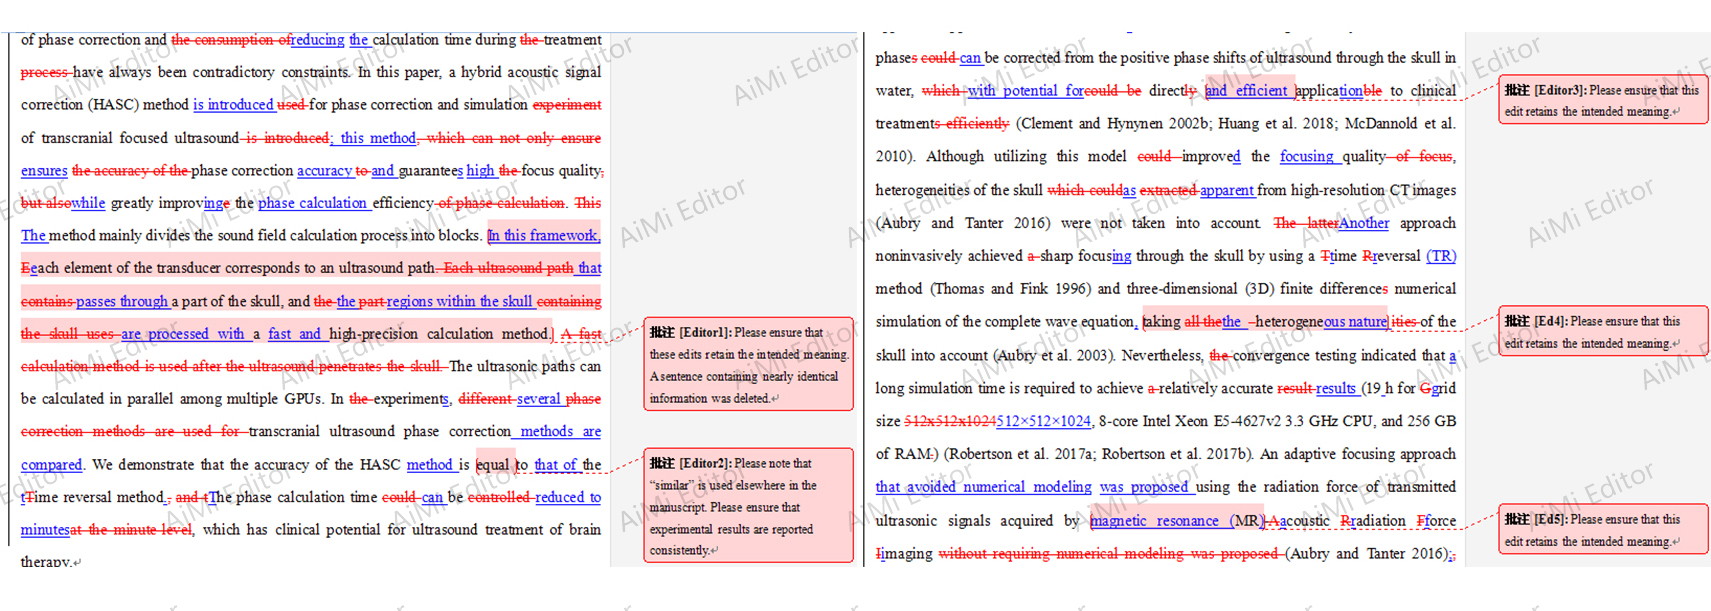This screenshot has width=1711, height=611.
Task: Click the inserted phrase "fast and"
Action: [294, 334]
